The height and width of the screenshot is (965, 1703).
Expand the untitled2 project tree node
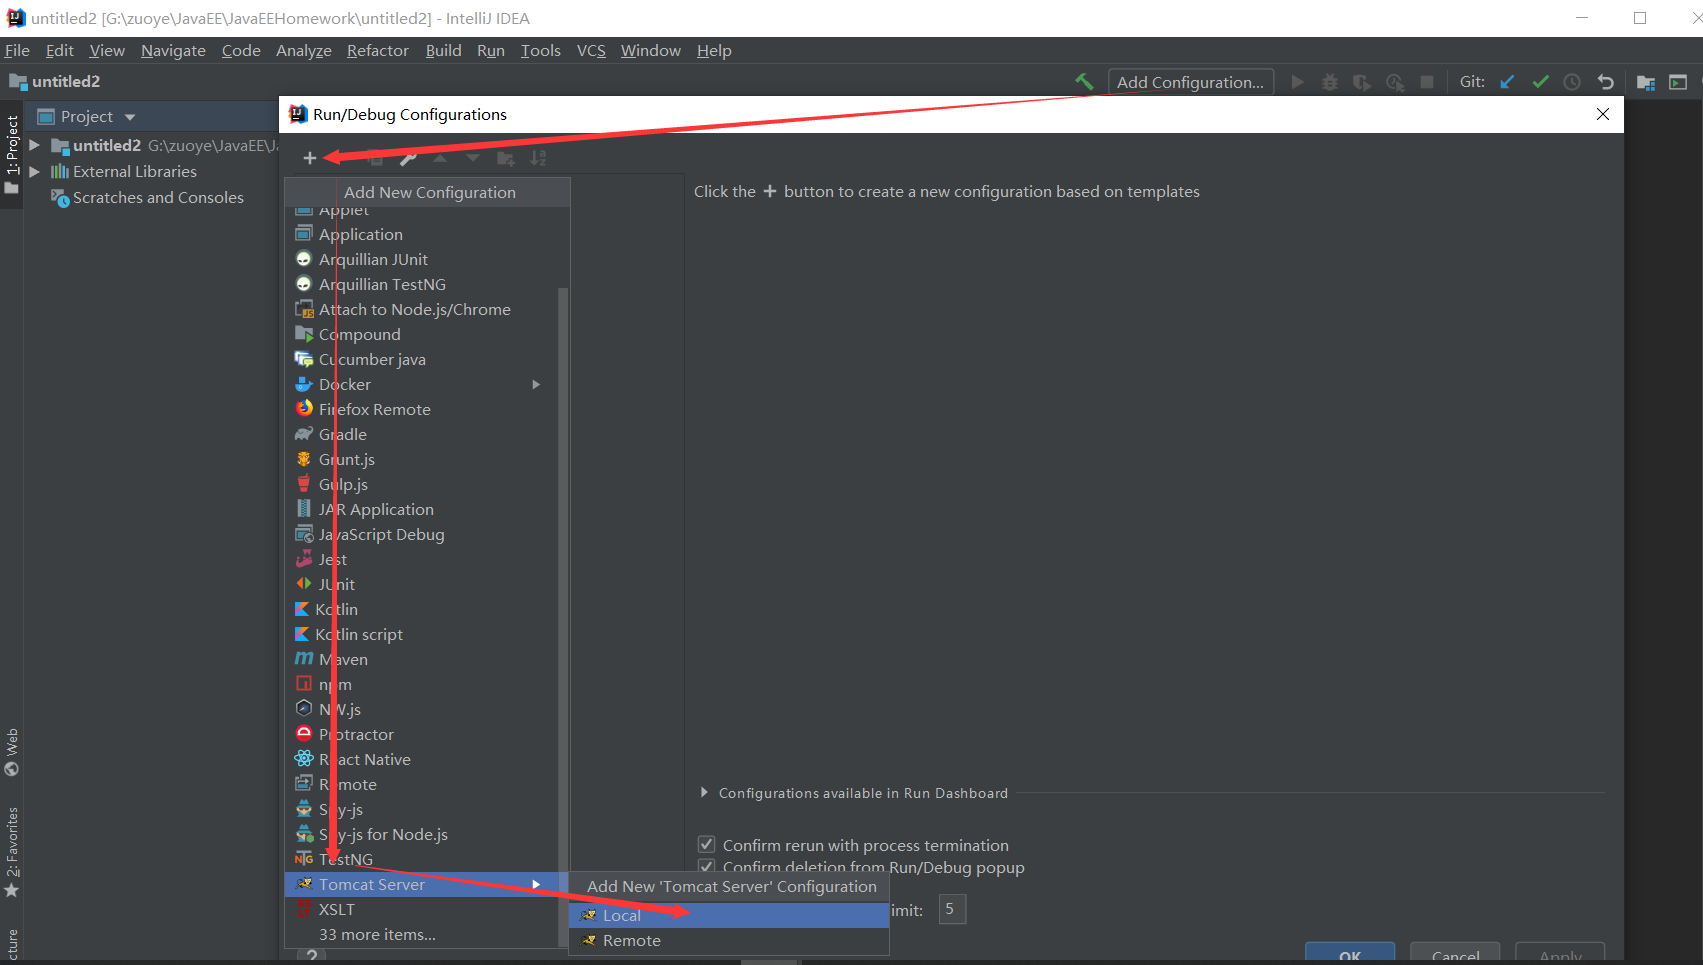(x=34, y=145)
